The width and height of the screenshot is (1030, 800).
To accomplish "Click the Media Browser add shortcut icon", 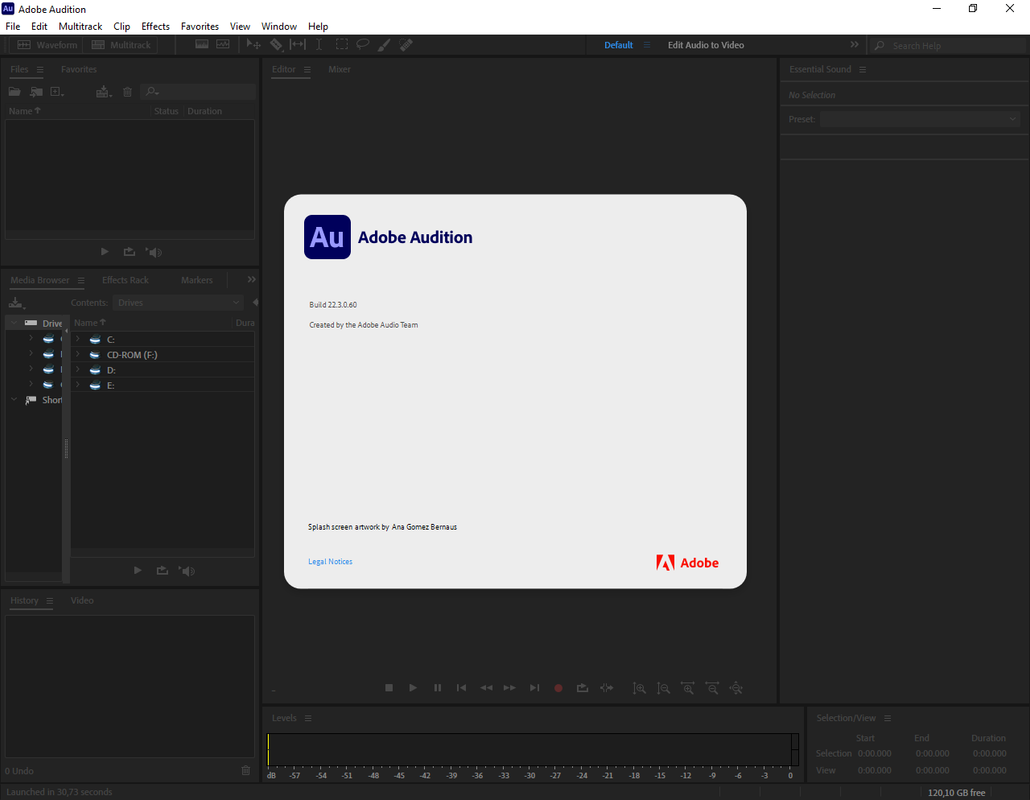I will (x=16, y=303).
